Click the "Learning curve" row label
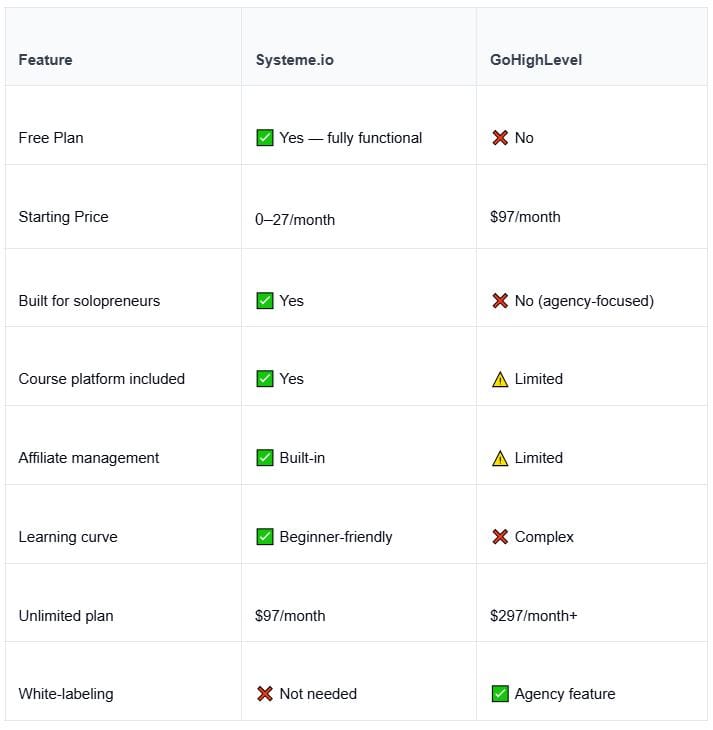This screenshot has height=730, width=713. coord(68,537)
